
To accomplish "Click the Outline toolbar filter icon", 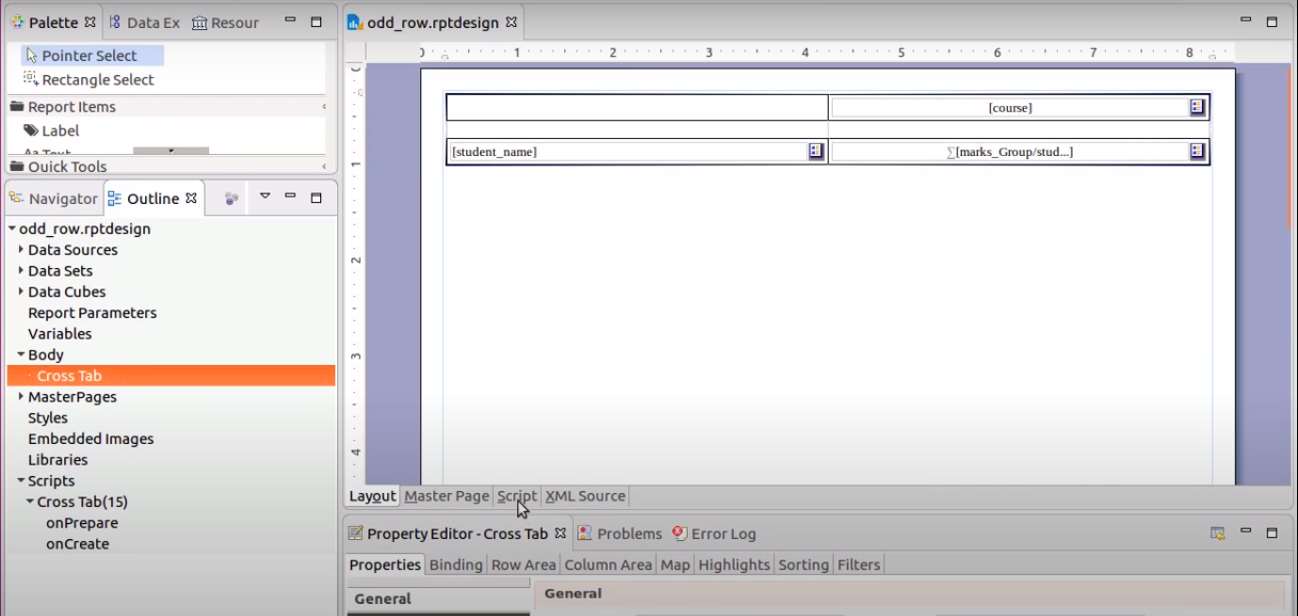I will [231, 198].
